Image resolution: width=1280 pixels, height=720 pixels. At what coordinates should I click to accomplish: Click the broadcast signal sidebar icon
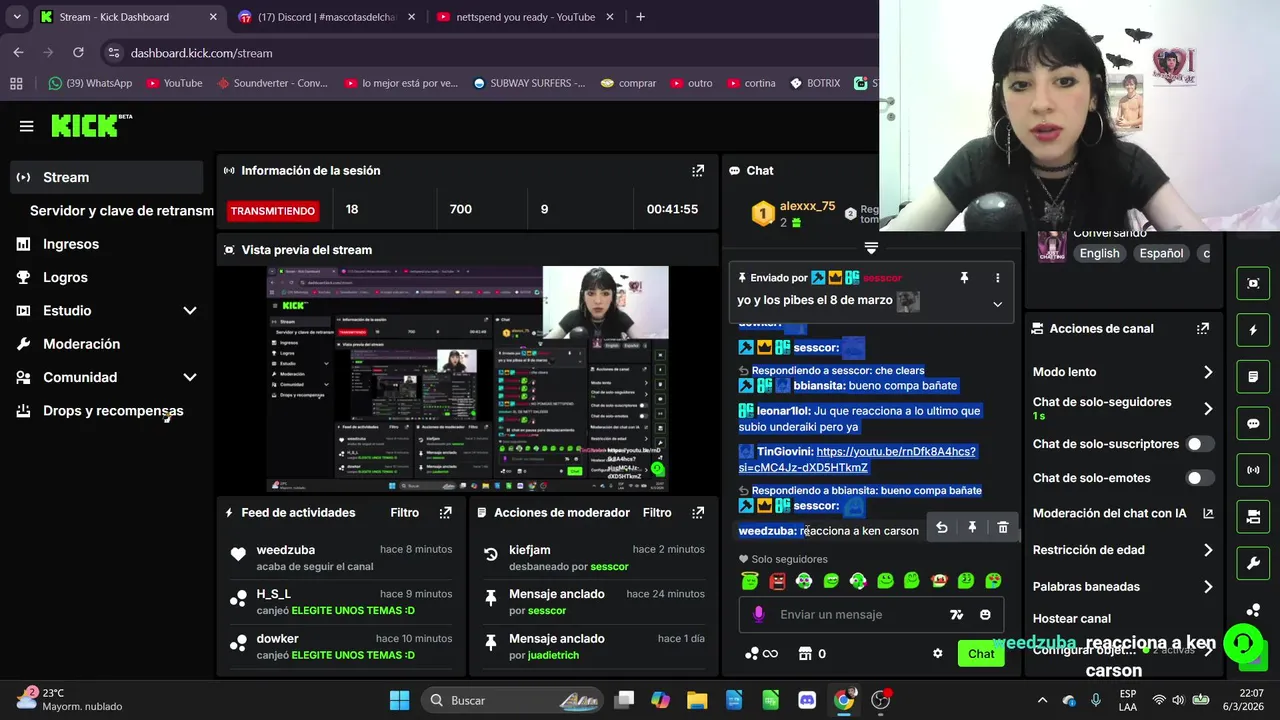click(x=1253, y=470)
